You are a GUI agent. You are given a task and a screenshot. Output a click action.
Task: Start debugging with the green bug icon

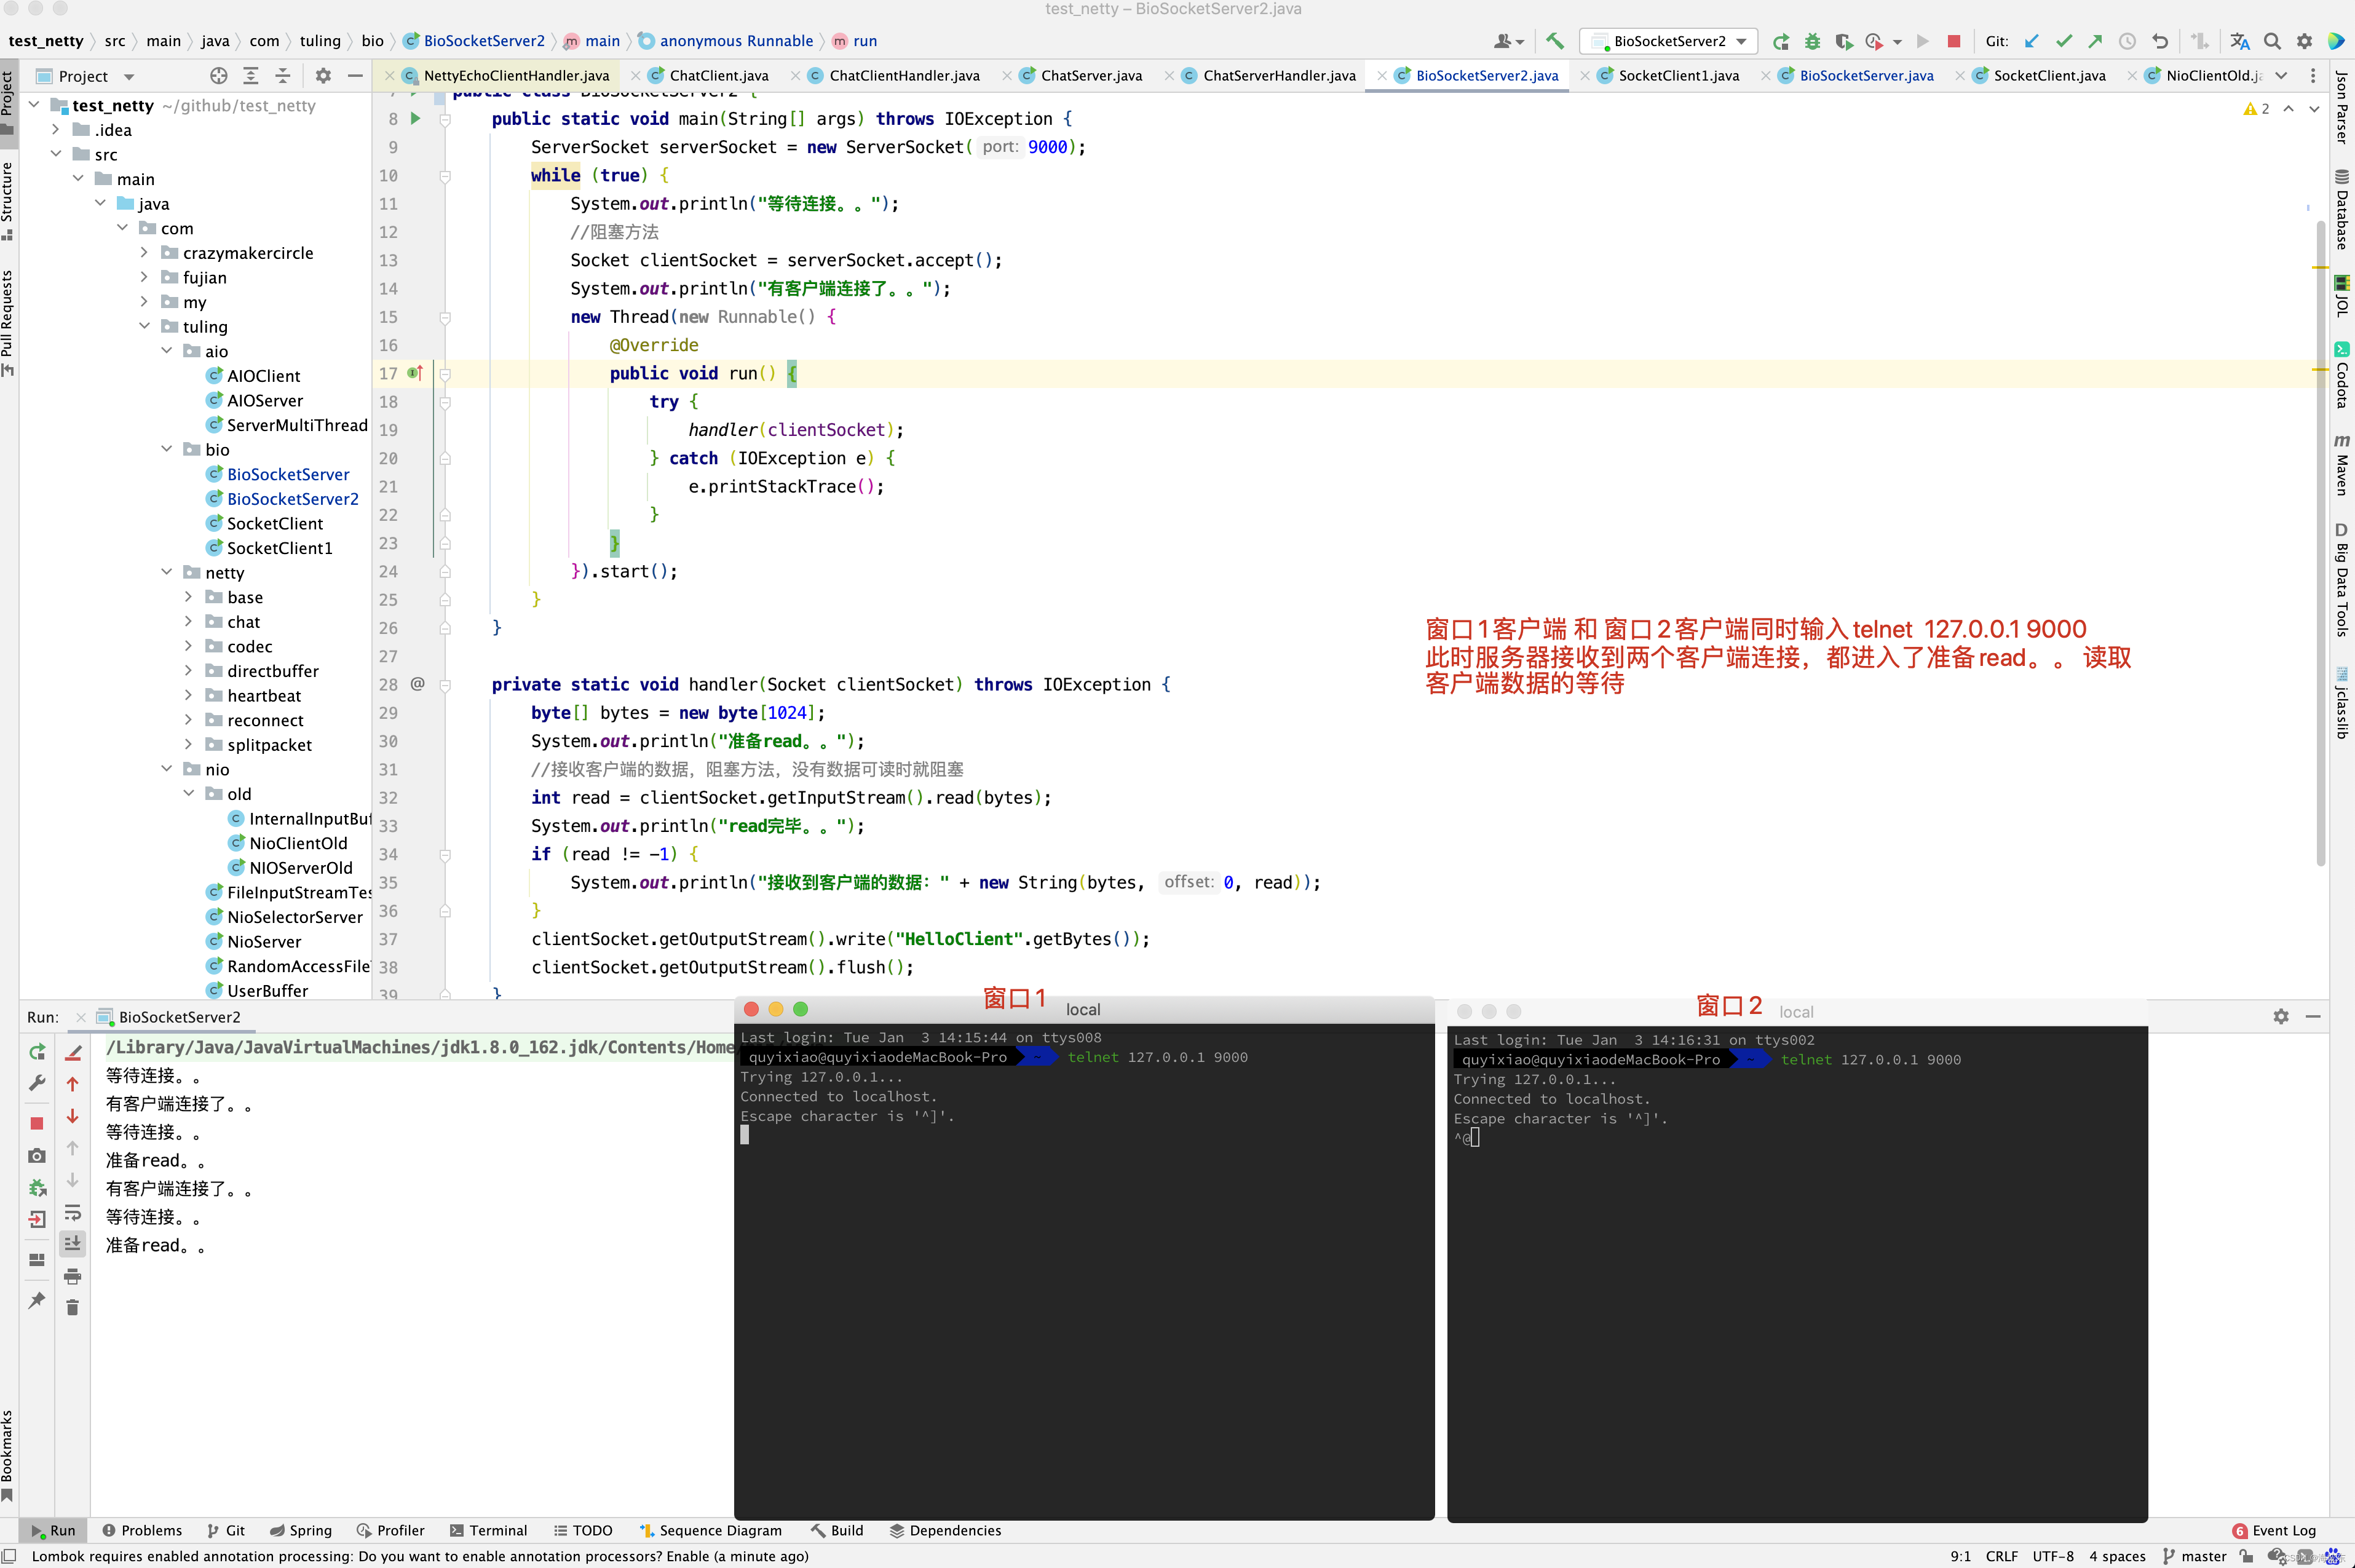tap(1812, 41)
